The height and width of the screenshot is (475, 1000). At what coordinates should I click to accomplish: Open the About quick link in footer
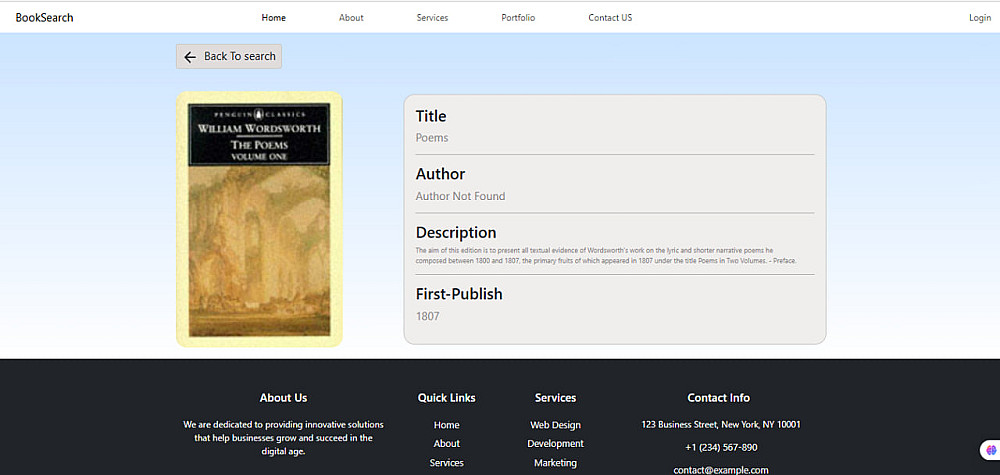[x=447, y=444]
